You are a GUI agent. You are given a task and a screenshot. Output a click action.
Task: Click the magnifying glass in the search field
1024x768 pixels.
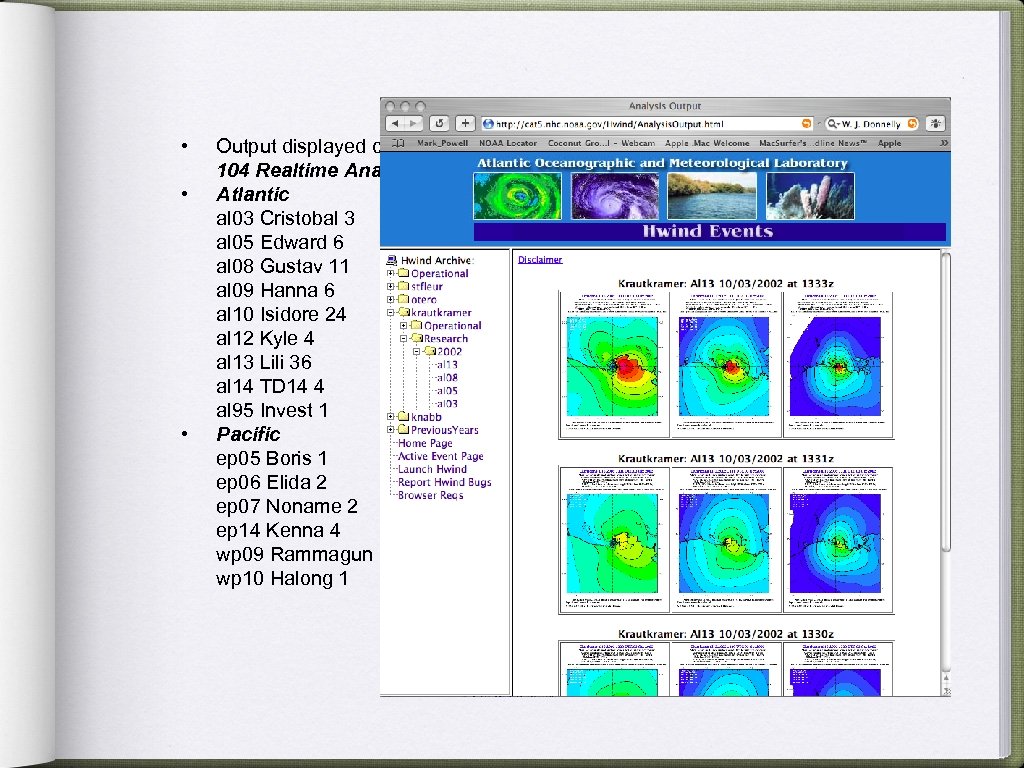834,121
